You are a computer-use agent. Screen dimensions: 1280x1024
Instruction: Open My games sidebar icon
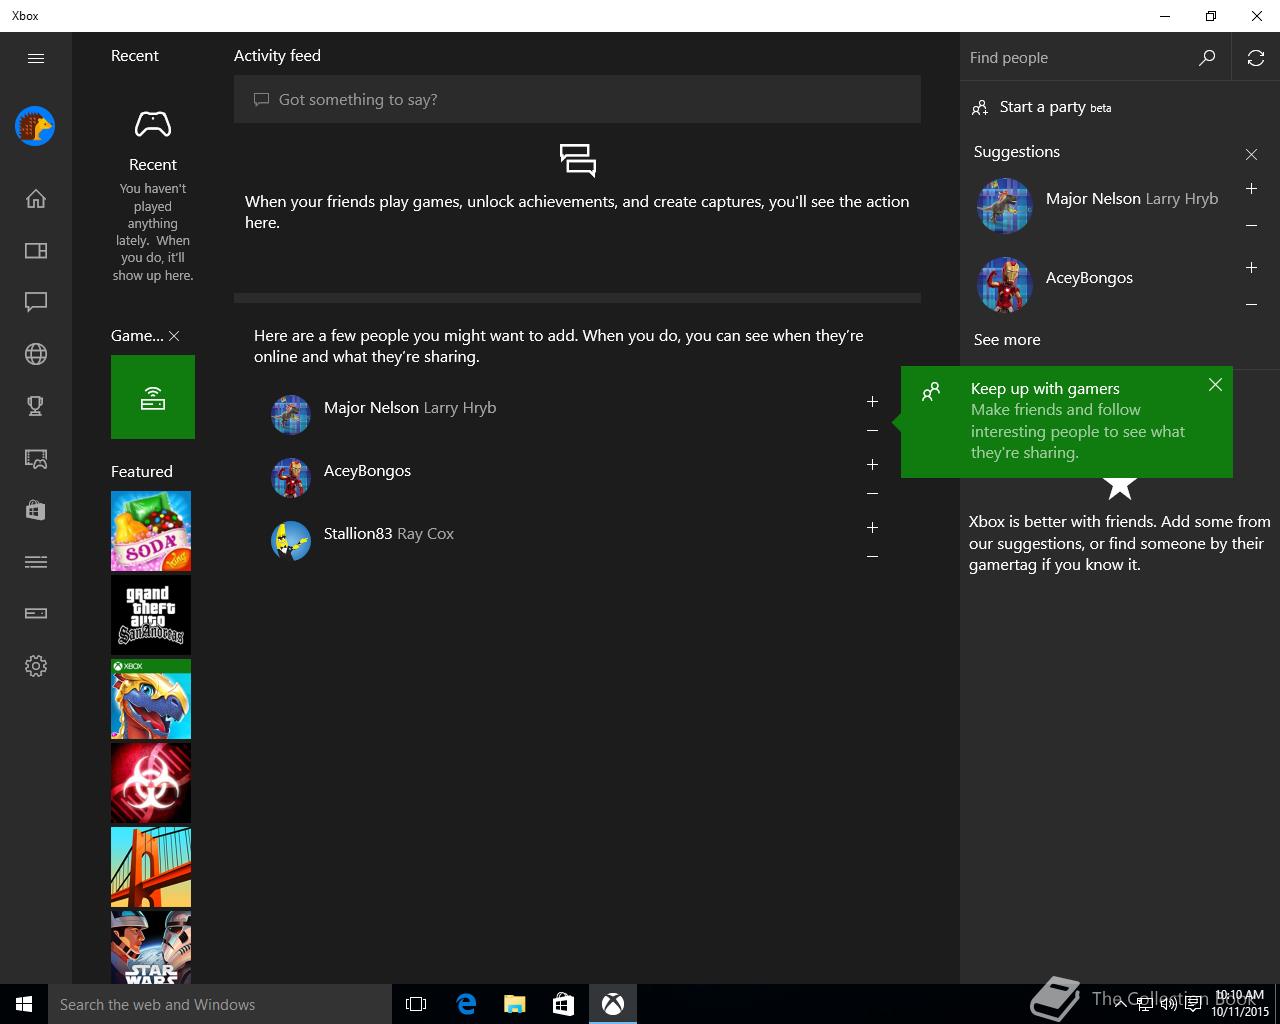coord(36,250)
